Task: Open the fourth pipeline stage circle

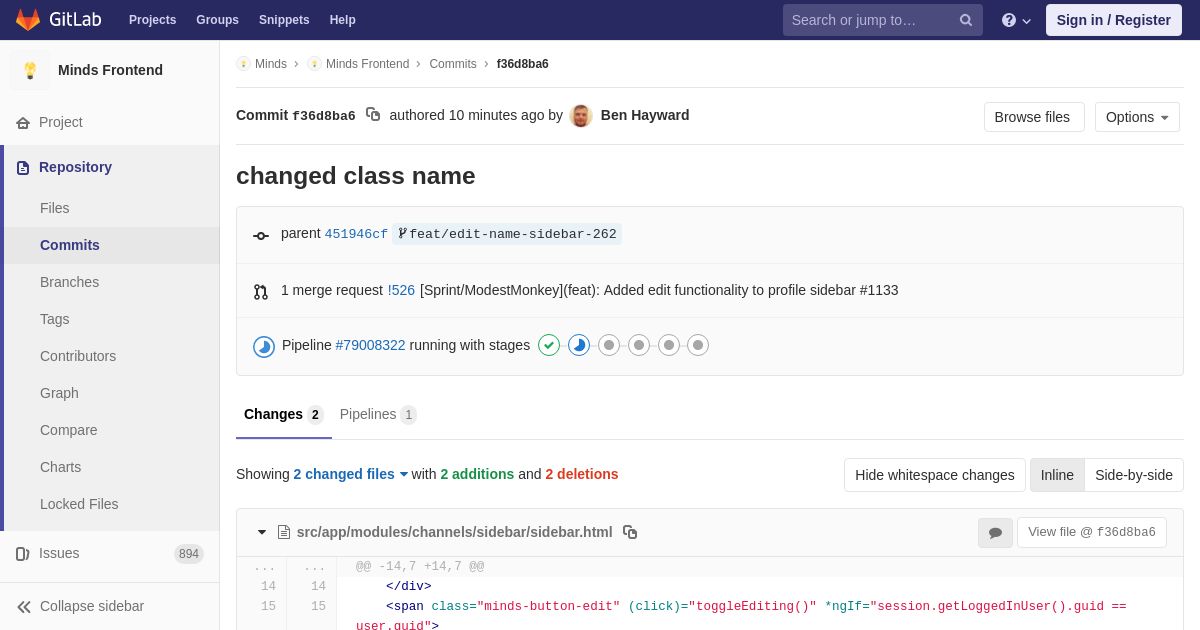Action: click(x=639, y=345)
